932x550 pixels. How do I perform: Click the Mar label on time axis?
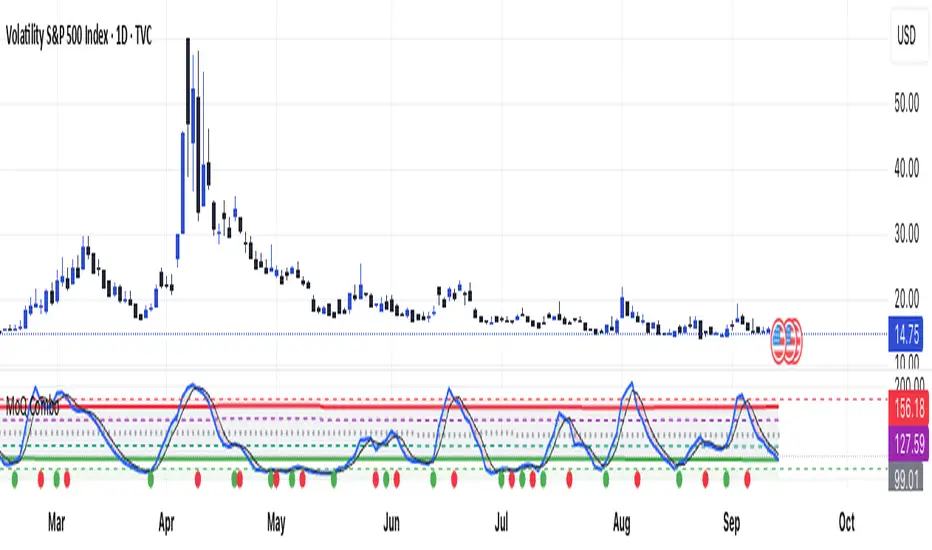pyautogui.click(x=56, y=523)
